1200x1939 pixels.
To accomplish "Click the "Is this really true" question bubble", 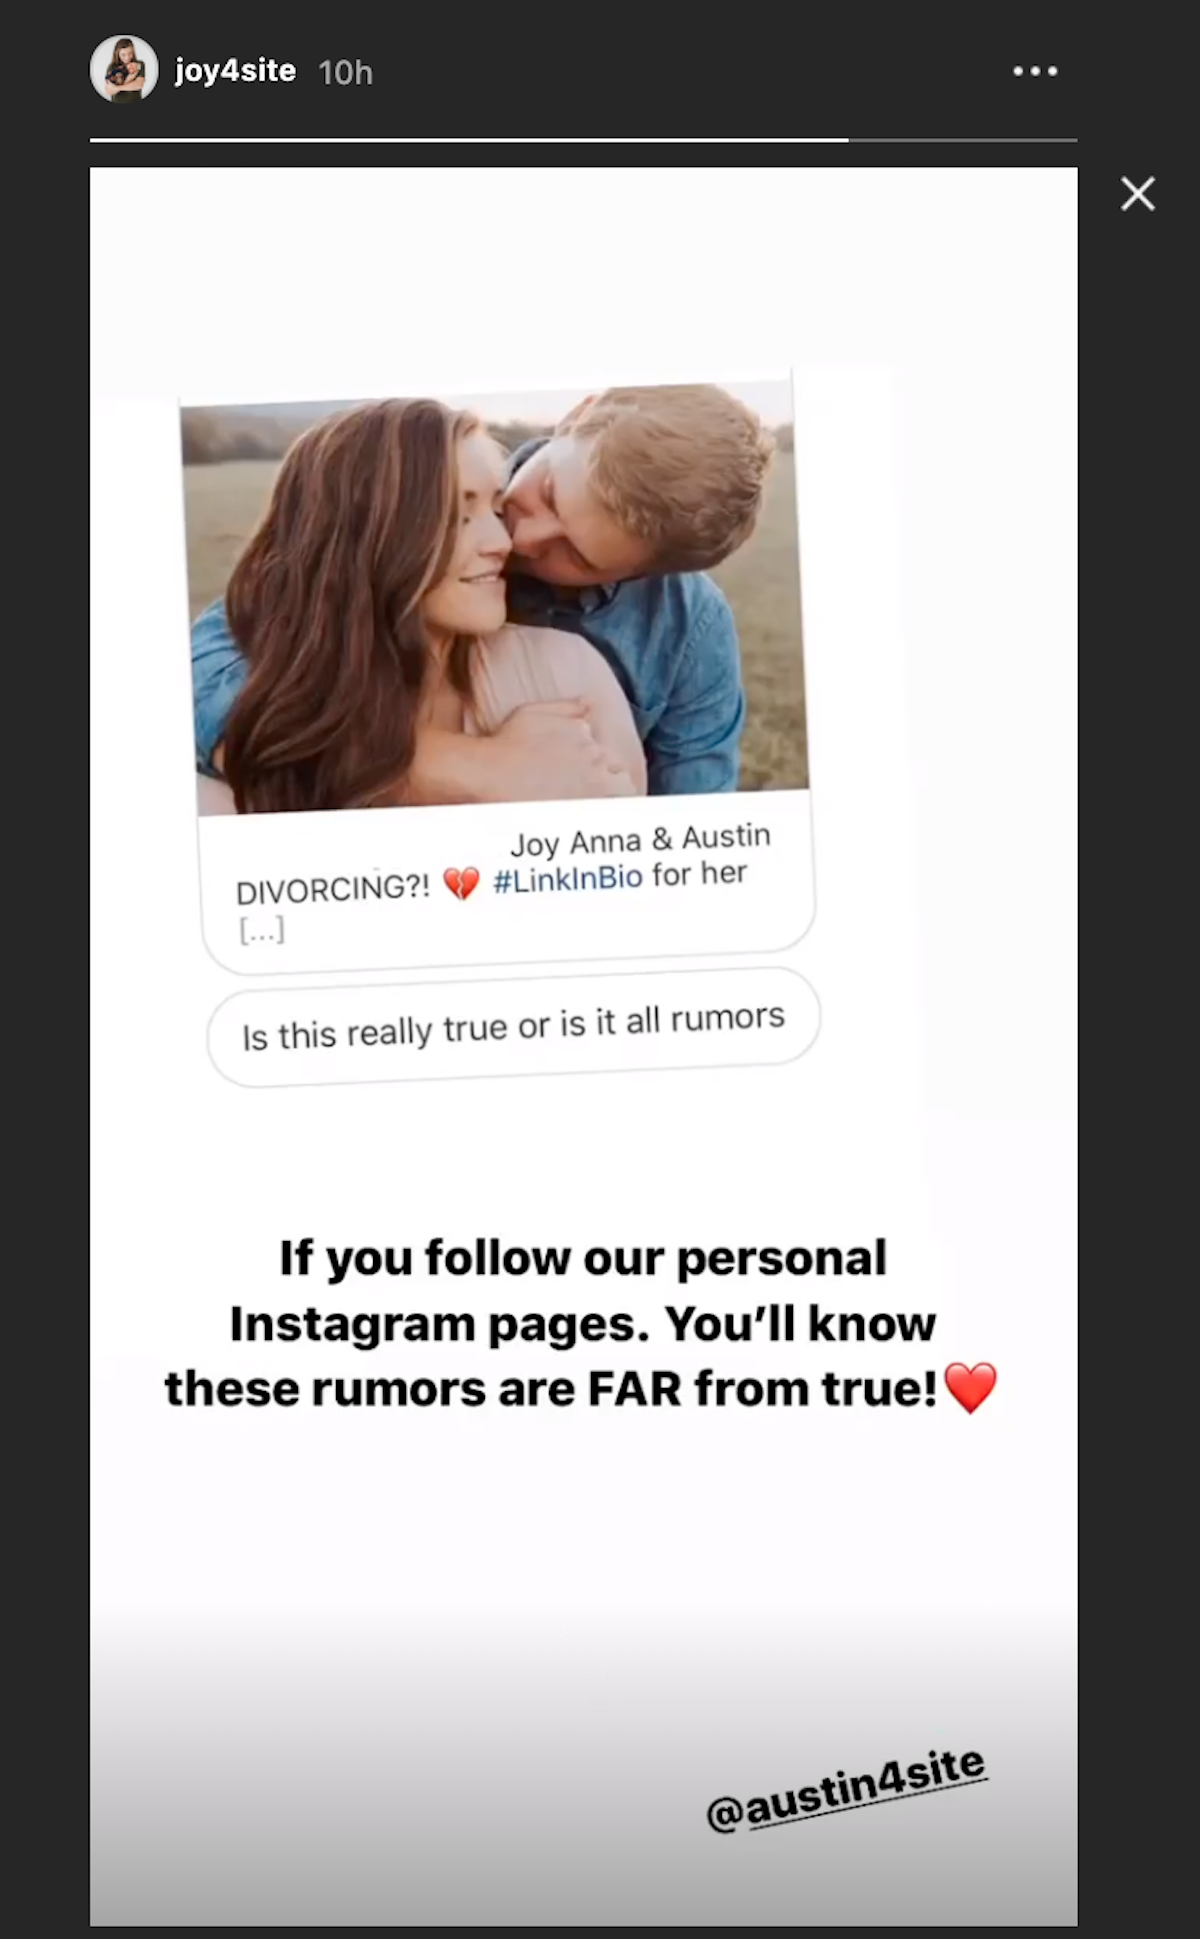I will pyautogui.click(x=513, y=1026).
